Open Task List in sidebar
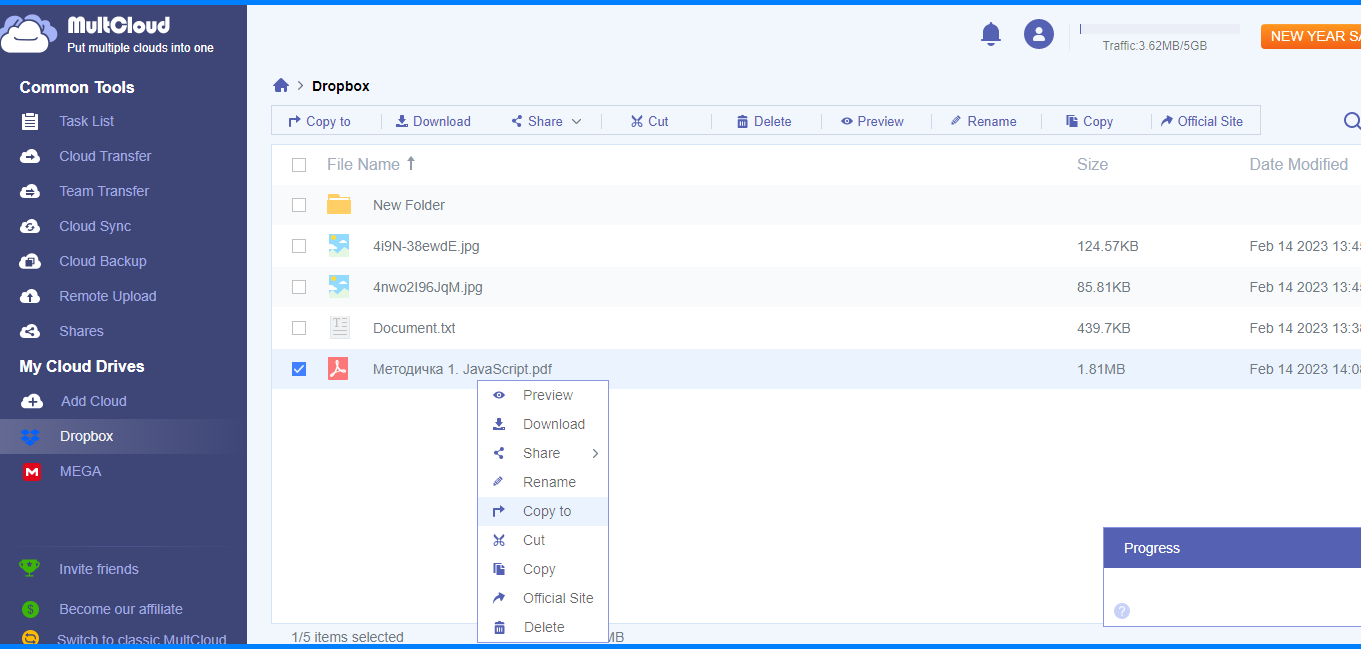This screenshot has width=1361, height=649. click(x=86, y=121)
